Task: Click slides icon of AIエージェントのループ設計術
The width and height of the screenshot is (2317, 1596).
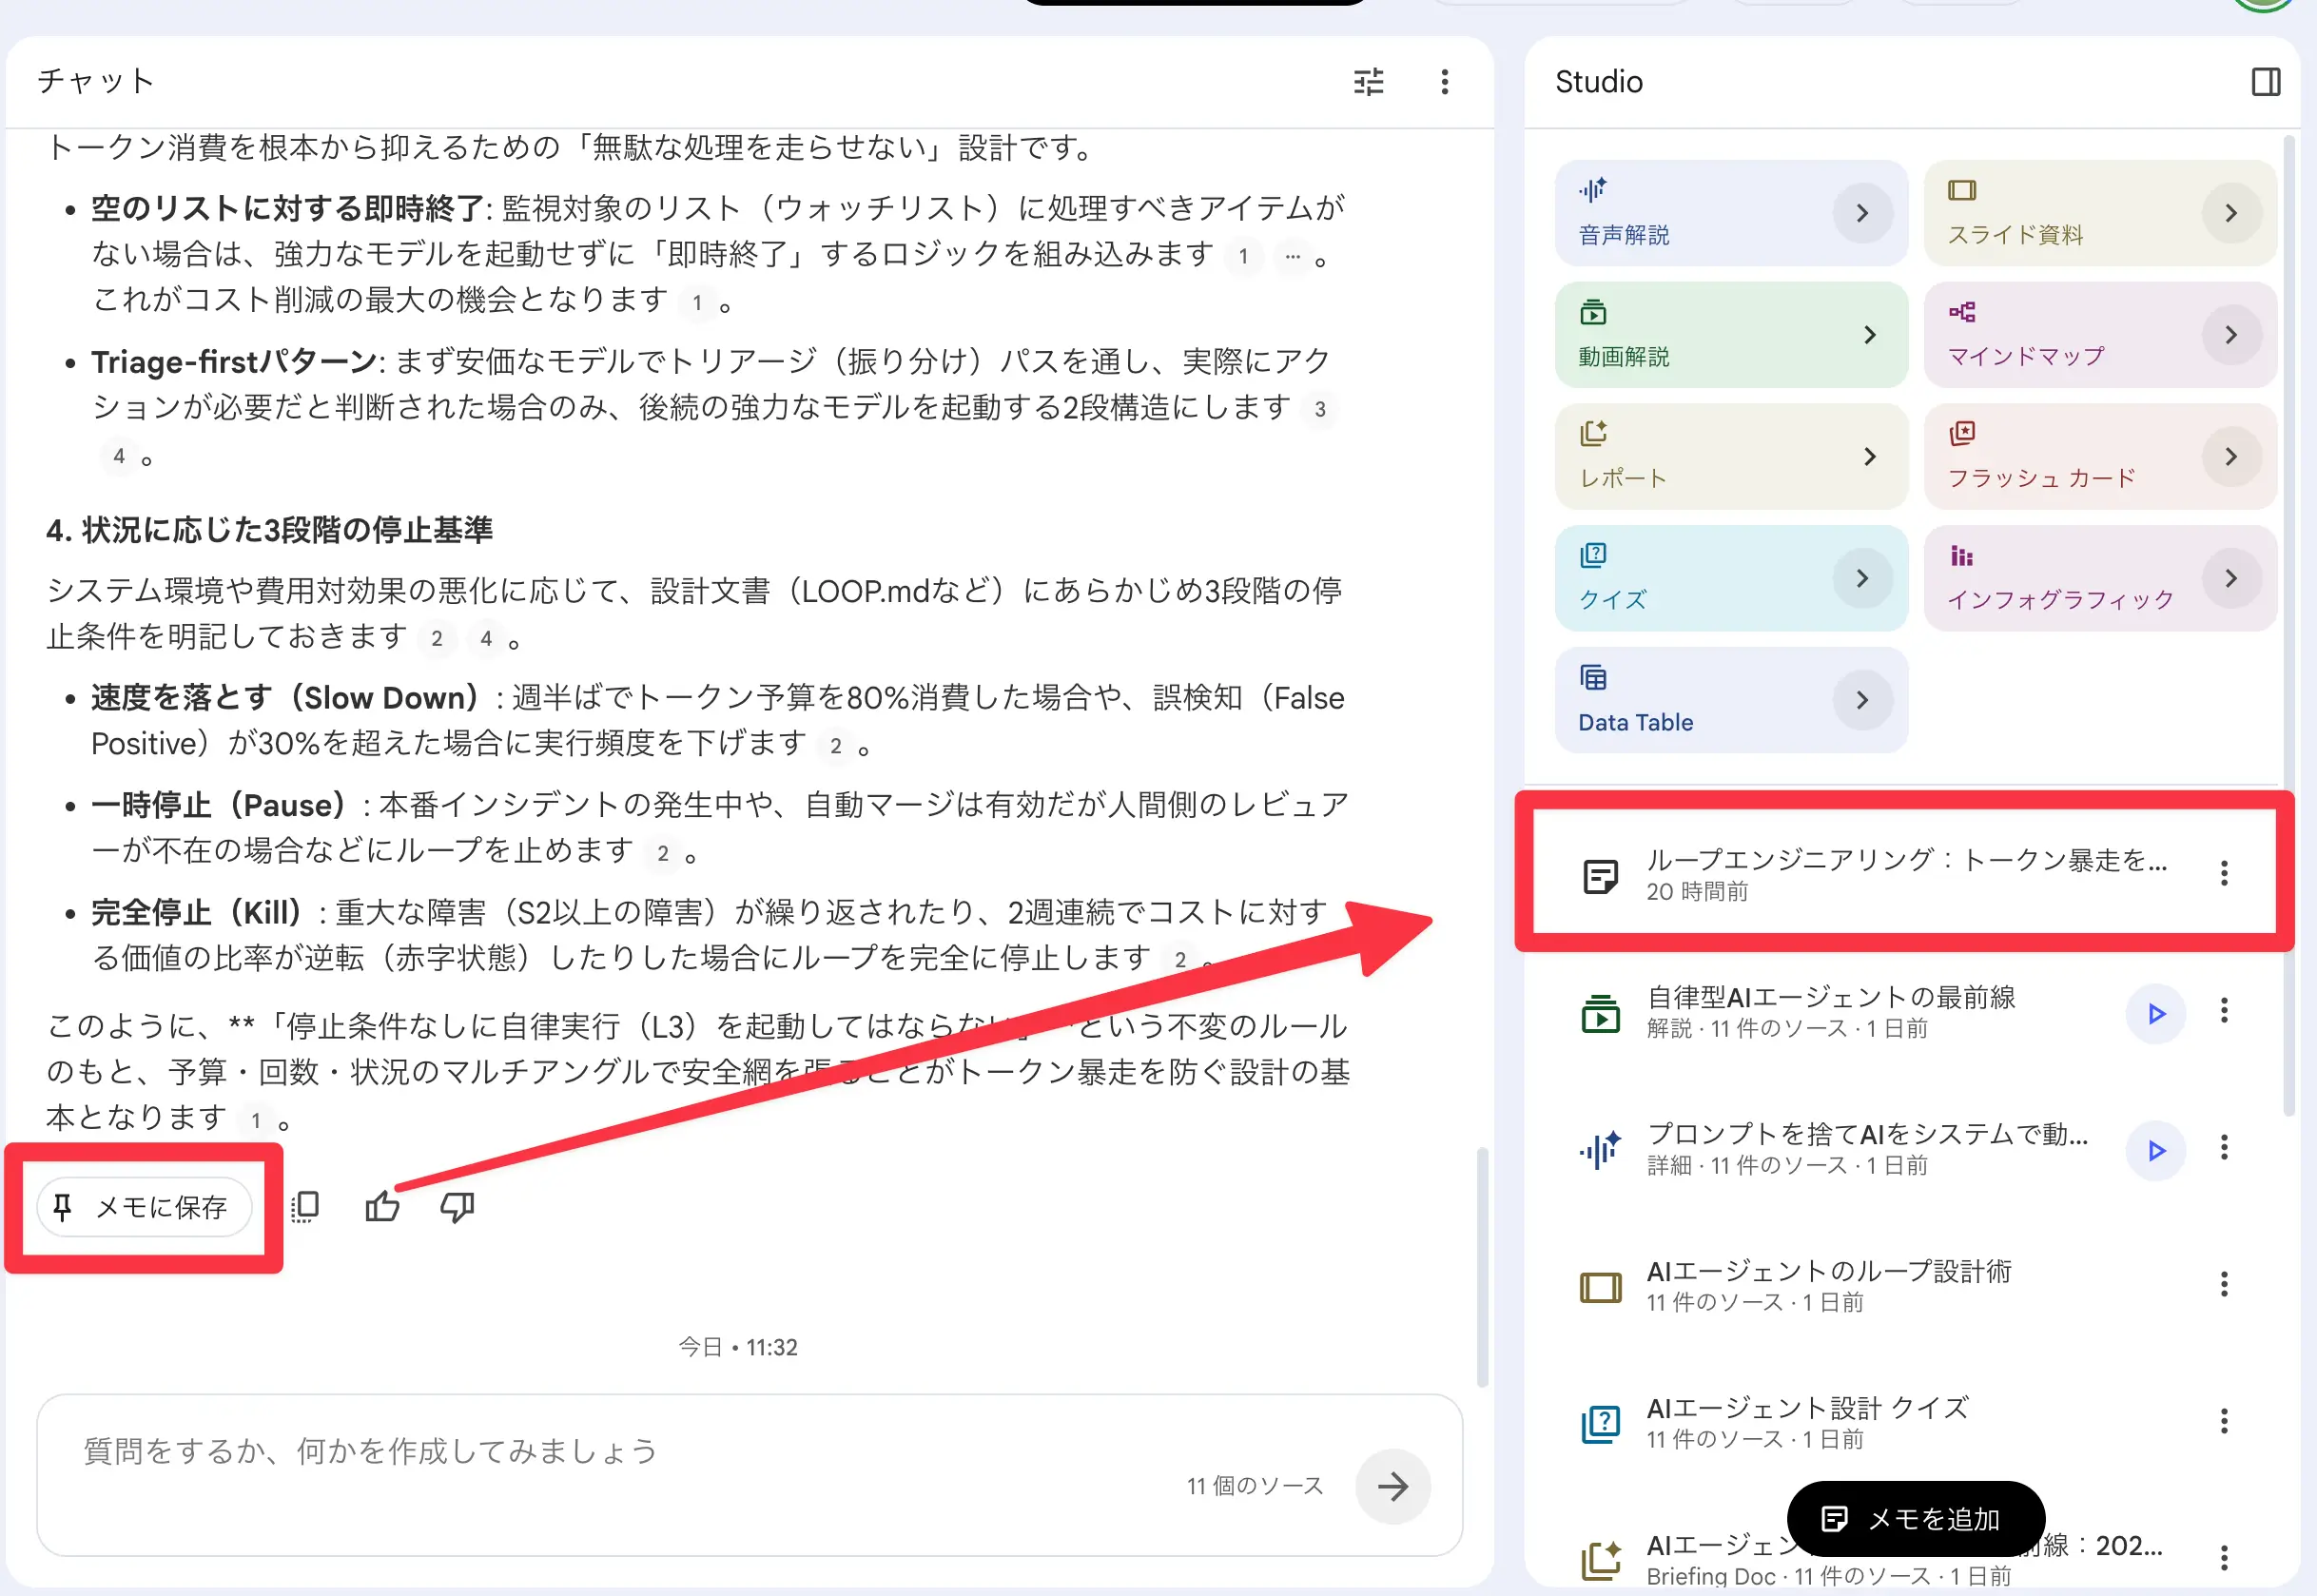Action: [x=1600, y=1287]
